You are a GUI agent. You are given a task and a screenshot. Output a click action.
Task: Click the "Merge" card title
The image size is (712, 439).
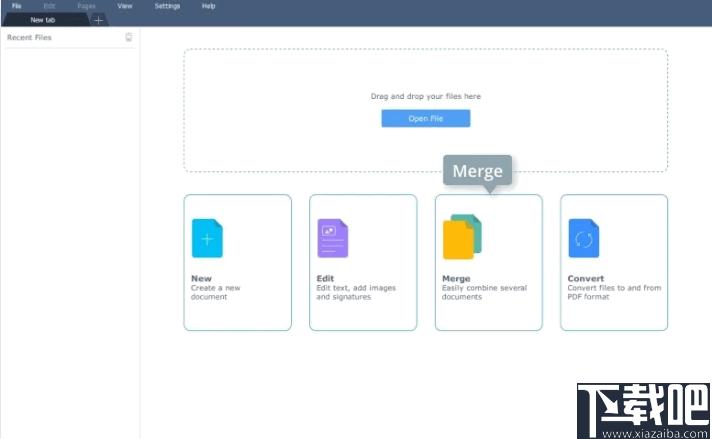(x=456, y=278)
